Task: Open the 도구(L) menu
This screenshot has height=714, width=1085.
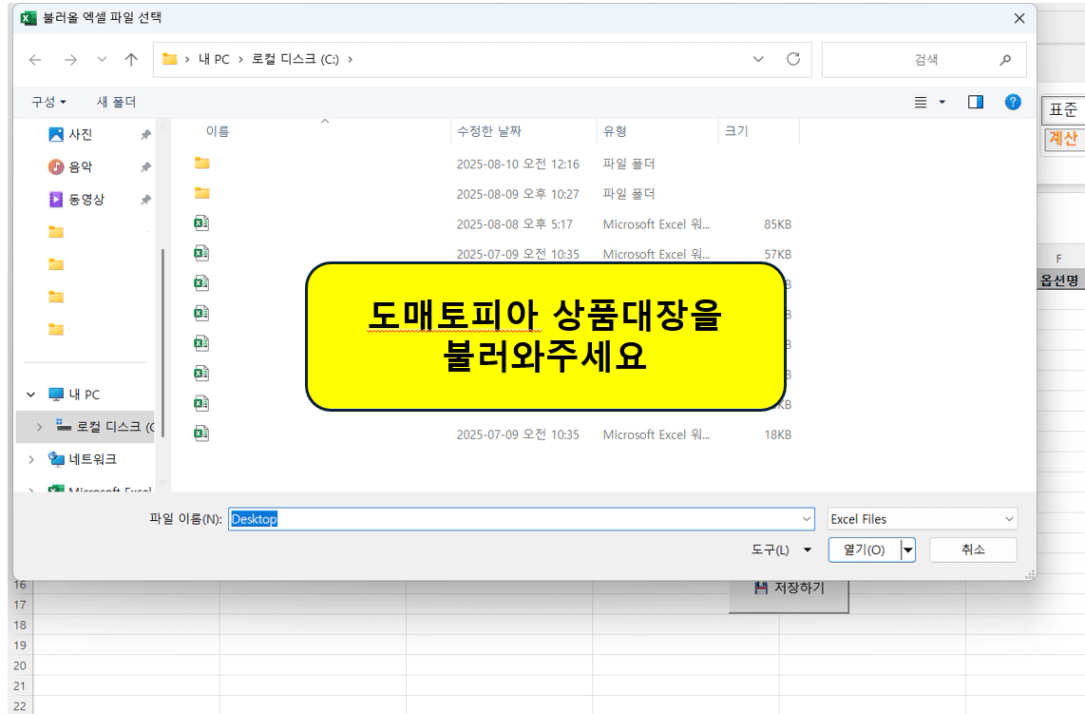Action: (781, 550)
